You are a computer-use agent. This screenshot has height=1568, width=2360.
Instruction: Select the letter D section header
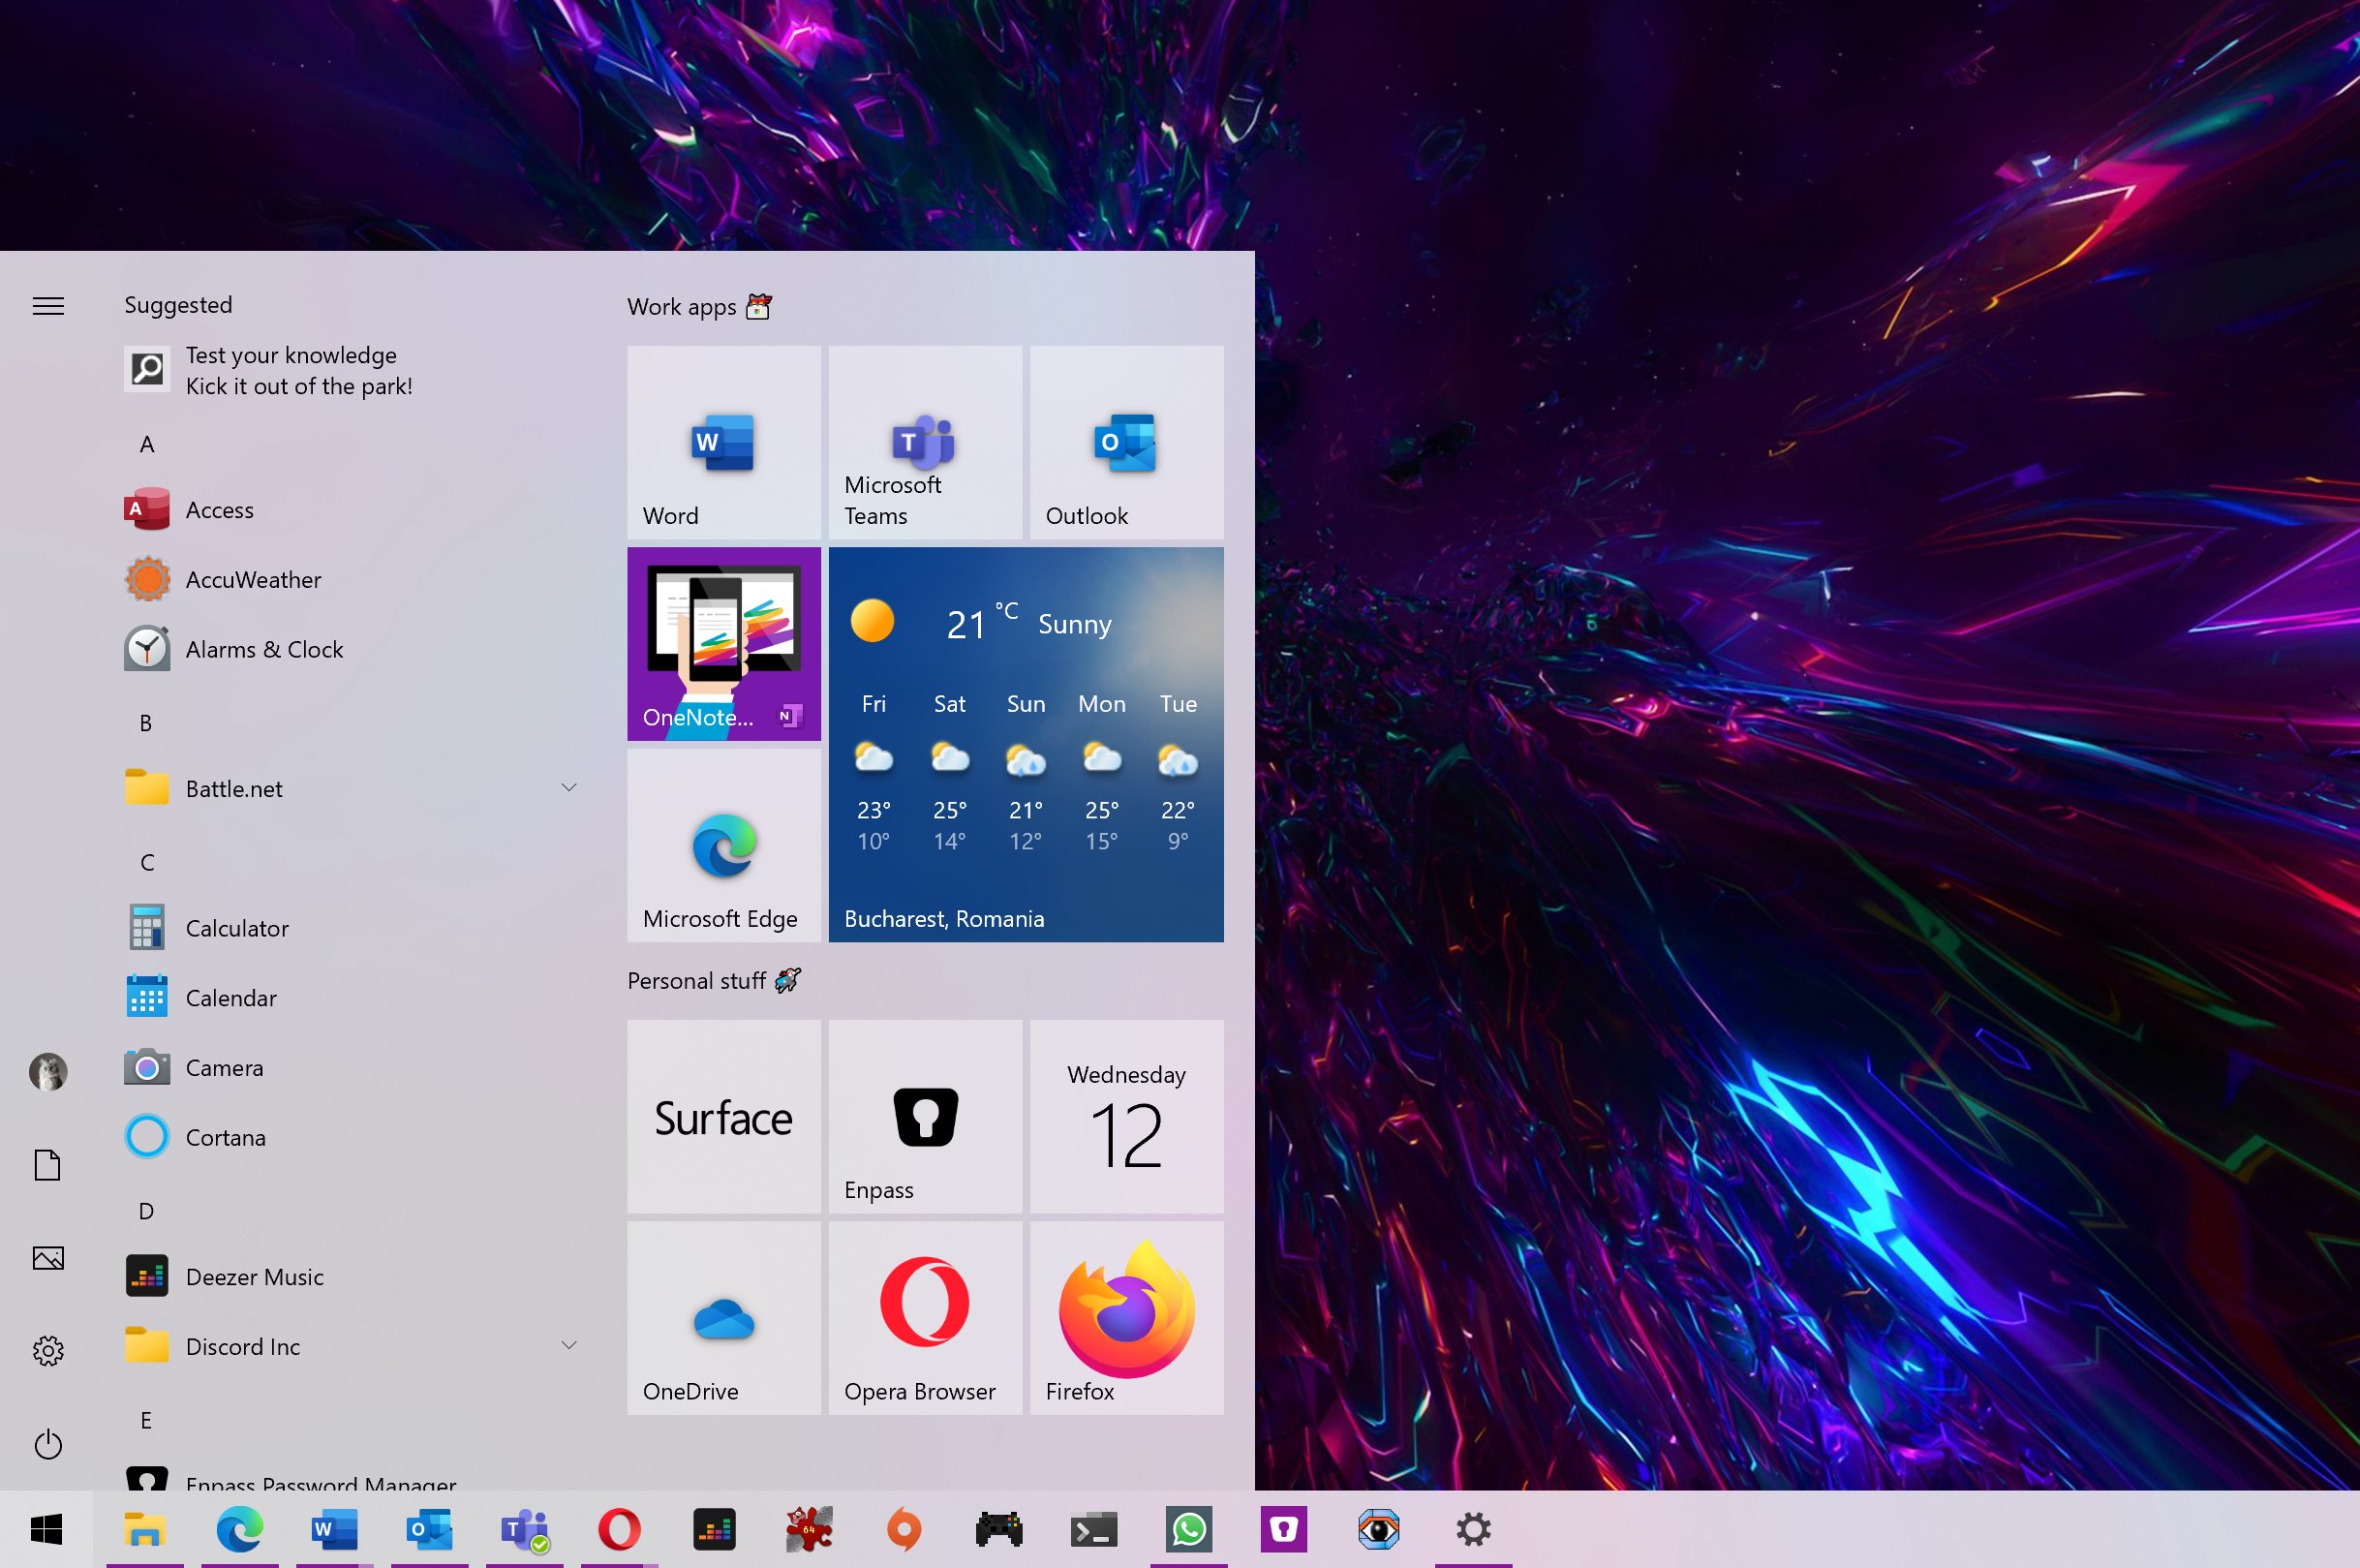[x=146, y=1212]
